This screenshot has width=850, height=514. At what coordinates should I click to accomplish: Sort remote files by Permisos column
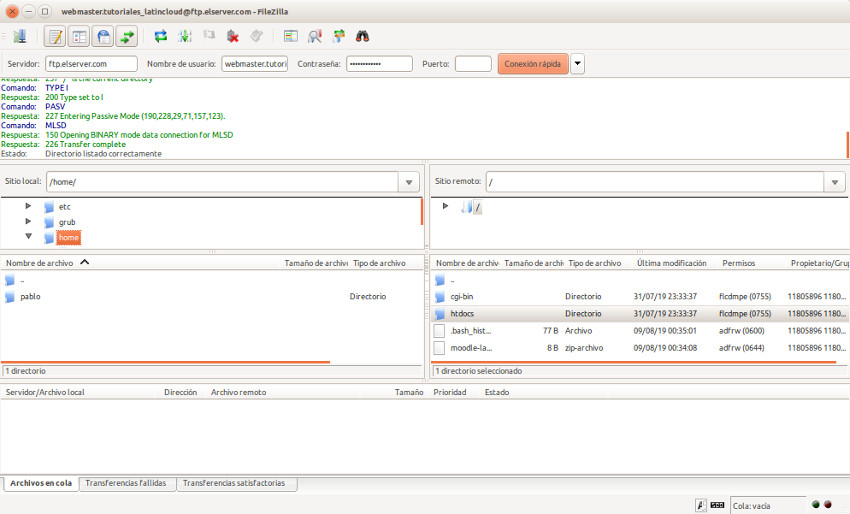point(738,263)
